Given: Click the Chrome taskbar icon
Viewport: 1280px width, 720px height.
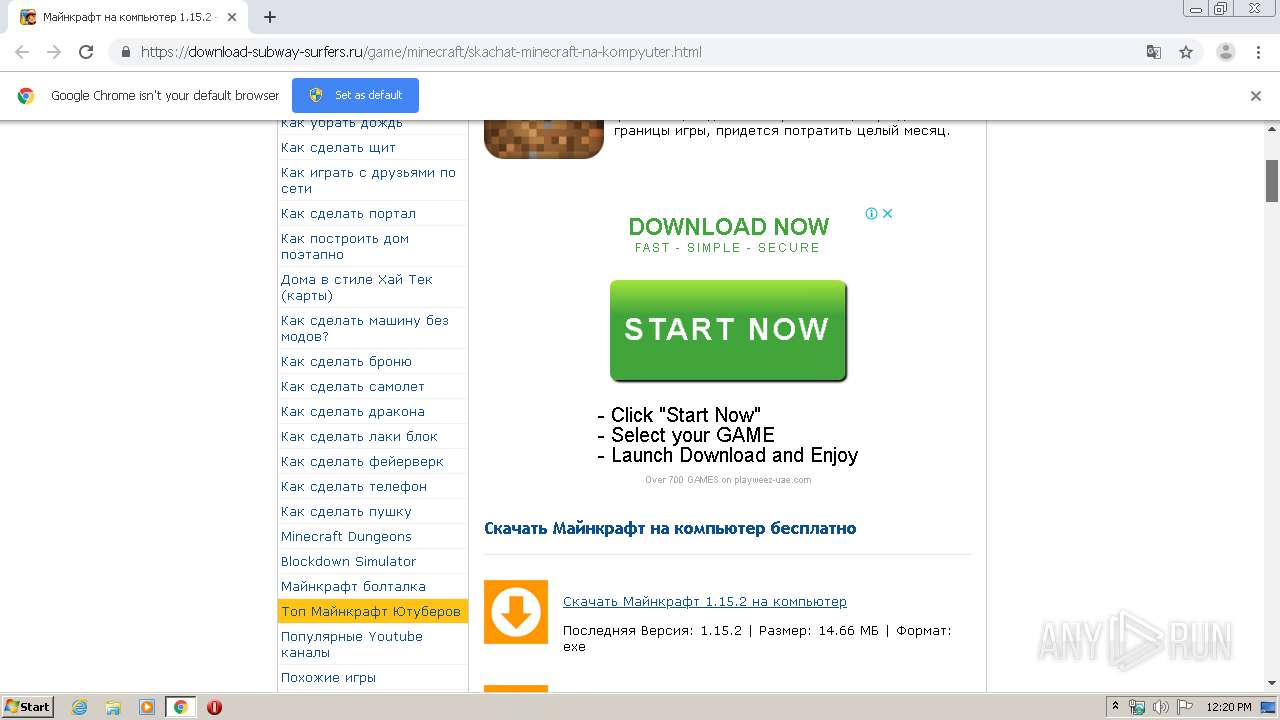Looking at the screenshot, I should (x=180, y=707).
